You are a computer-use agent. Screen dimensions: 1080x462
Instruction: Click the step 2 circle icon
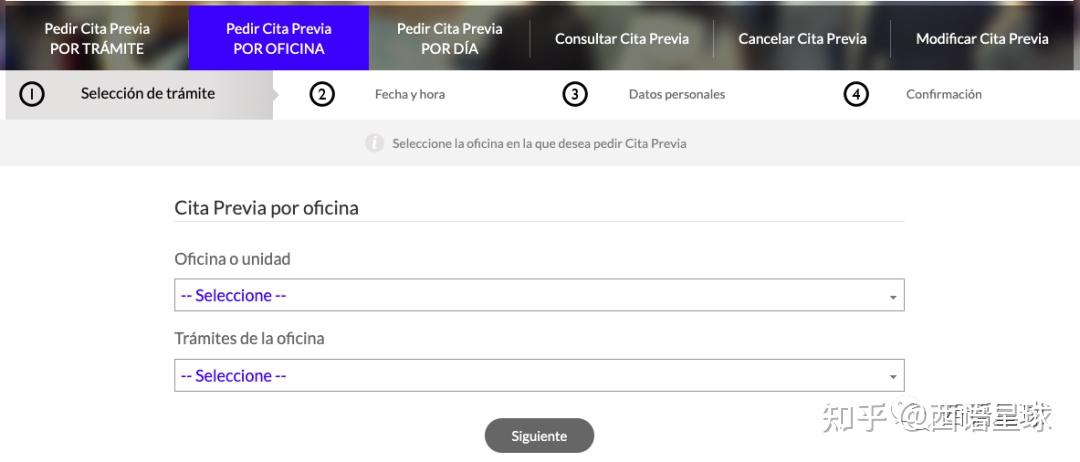click(x=322, y=94)
